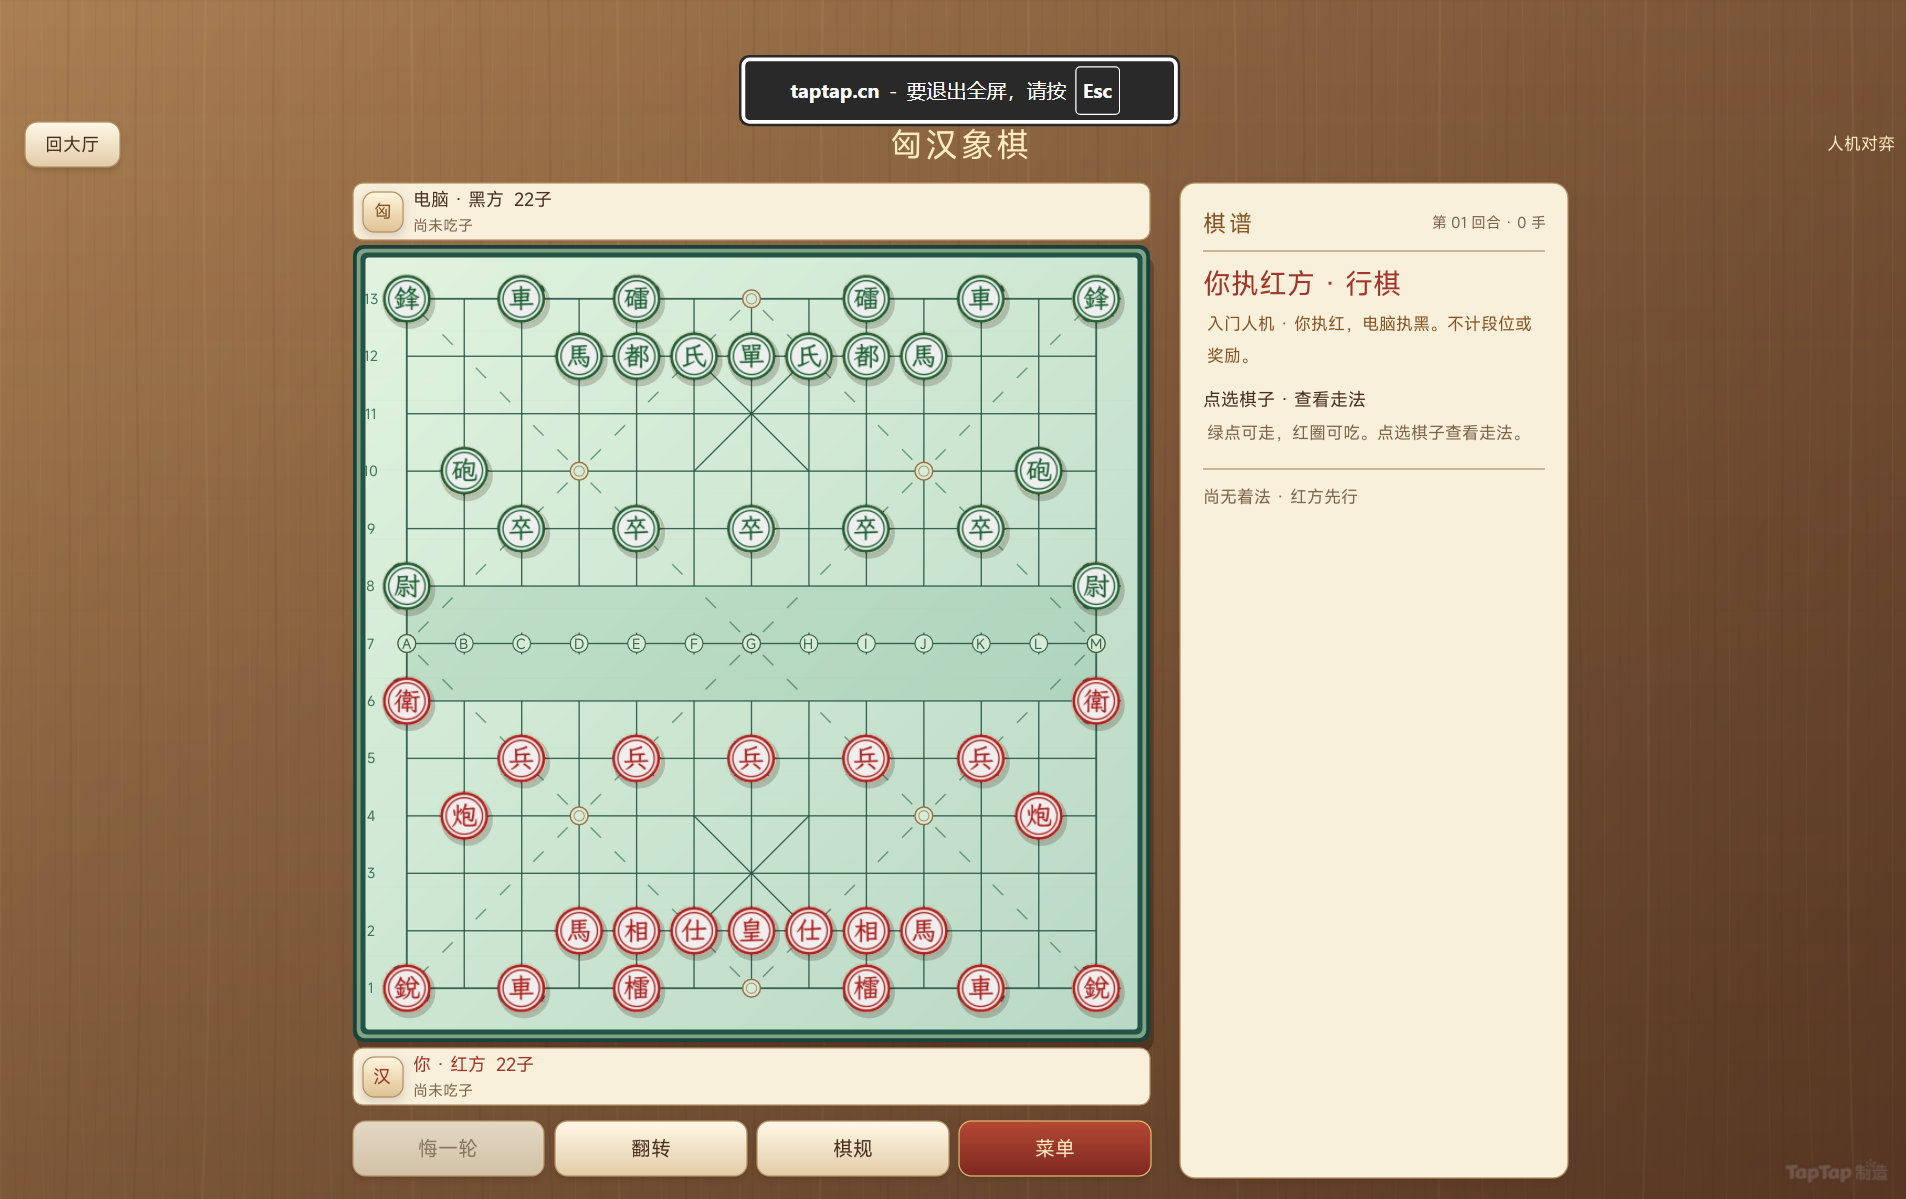Screen dimensions: 1906x1199
Task: Click the 你执红方 · 行棋 turn heading
Action: click(1302, 283)
